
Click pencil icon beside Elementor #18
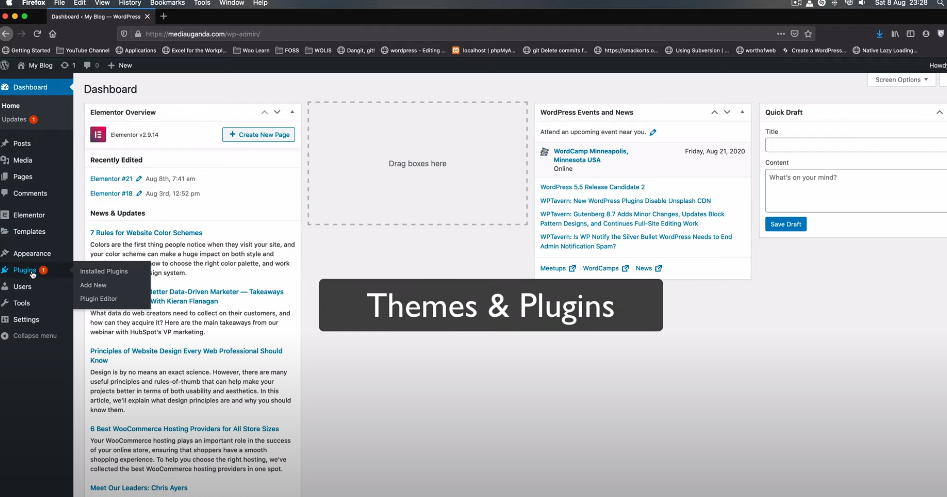139,194
